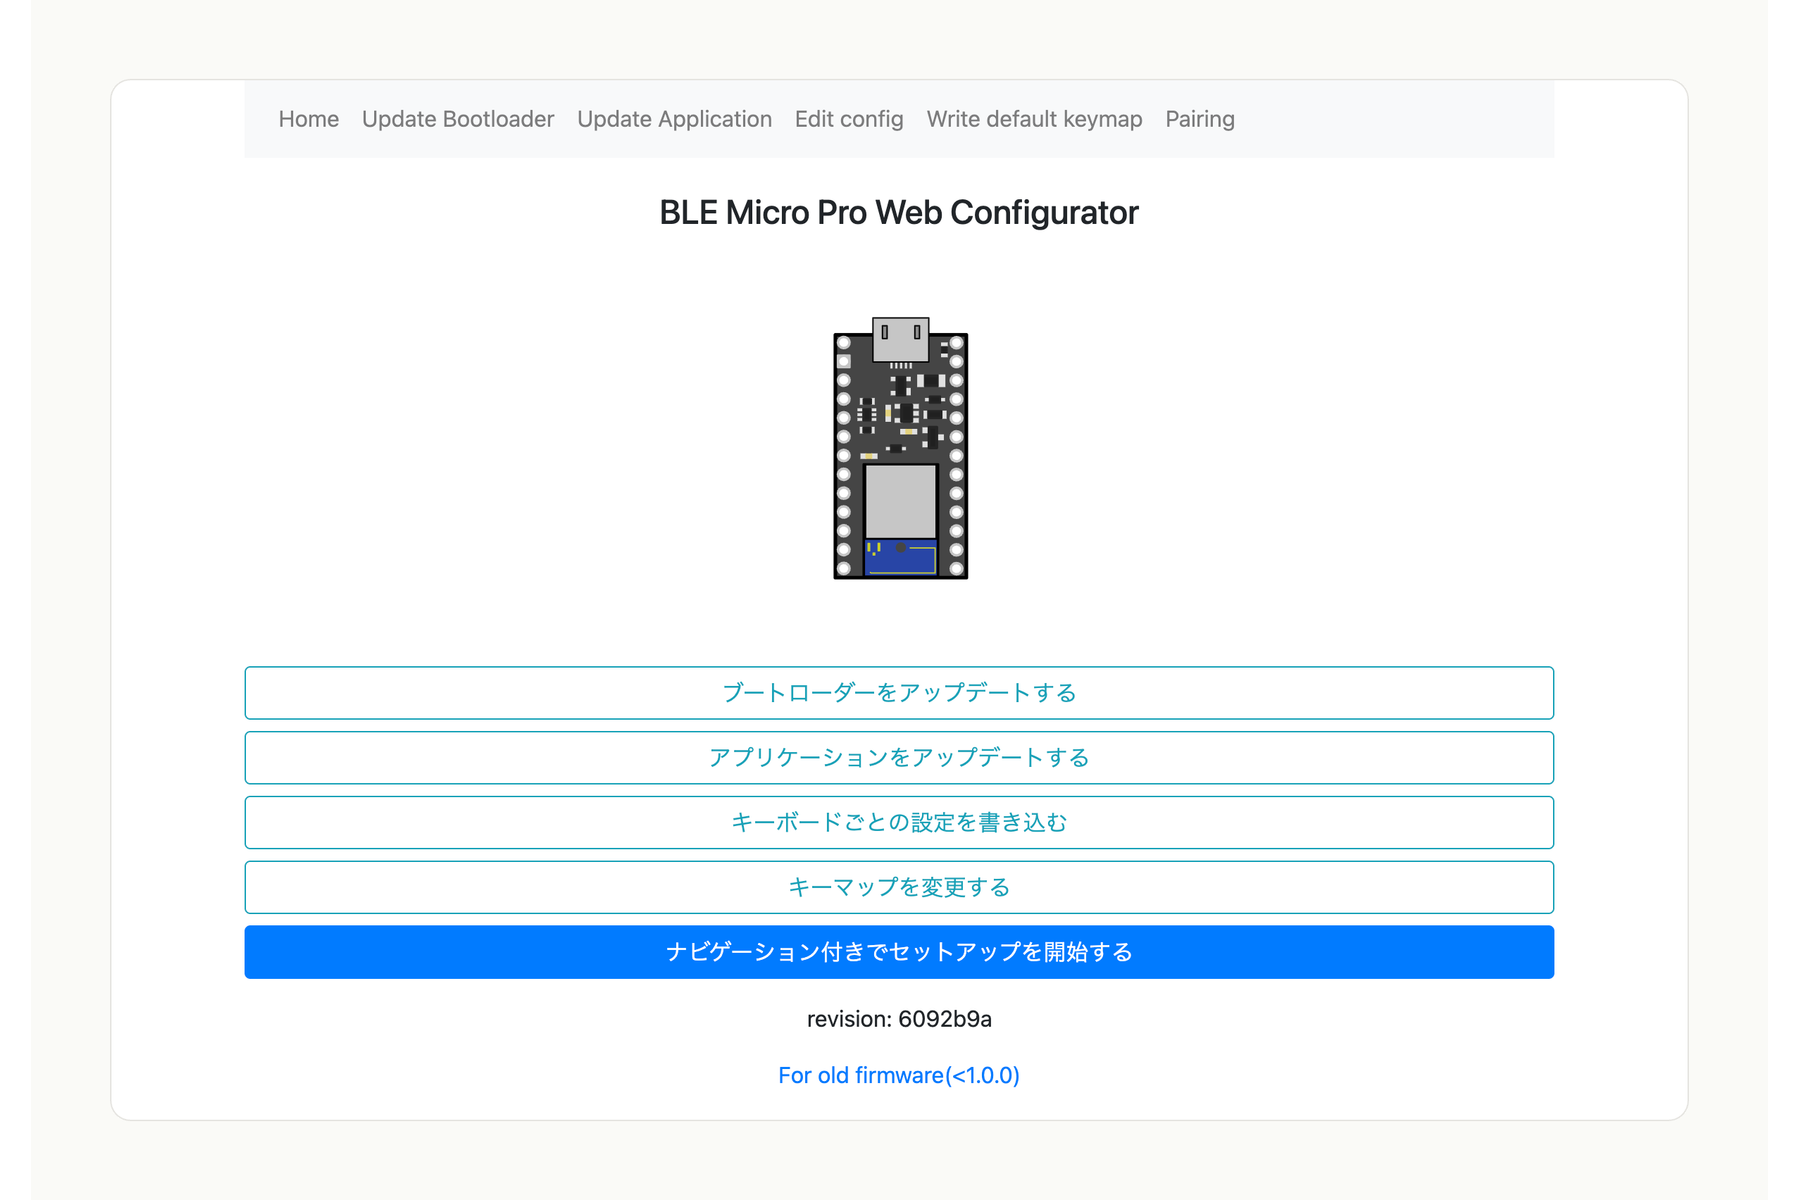This screenshot has width=1800, height=1200.
Task: Click the revision: 6092b9a text
Action: point(899,1019)
